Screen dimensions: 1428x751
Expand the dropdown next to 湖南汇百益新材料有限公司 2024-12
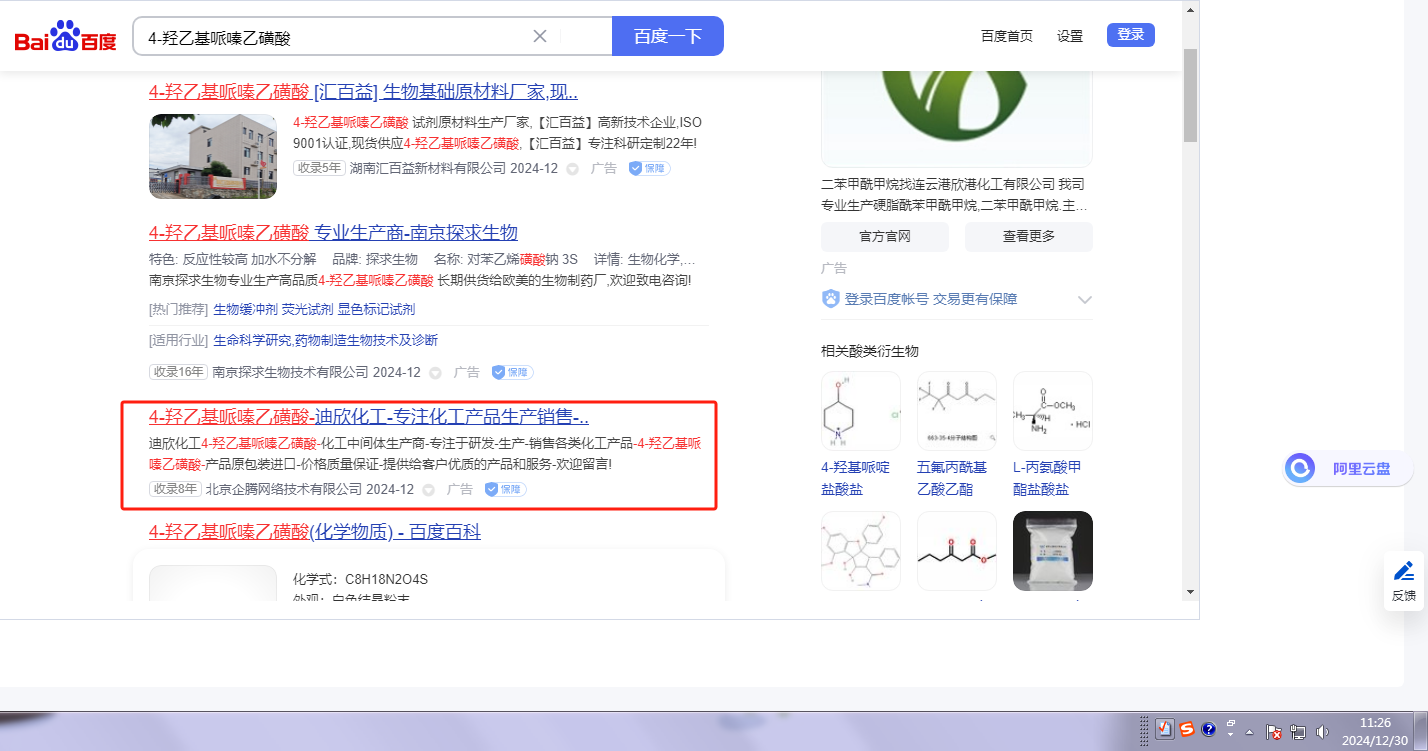pos(572,169)
